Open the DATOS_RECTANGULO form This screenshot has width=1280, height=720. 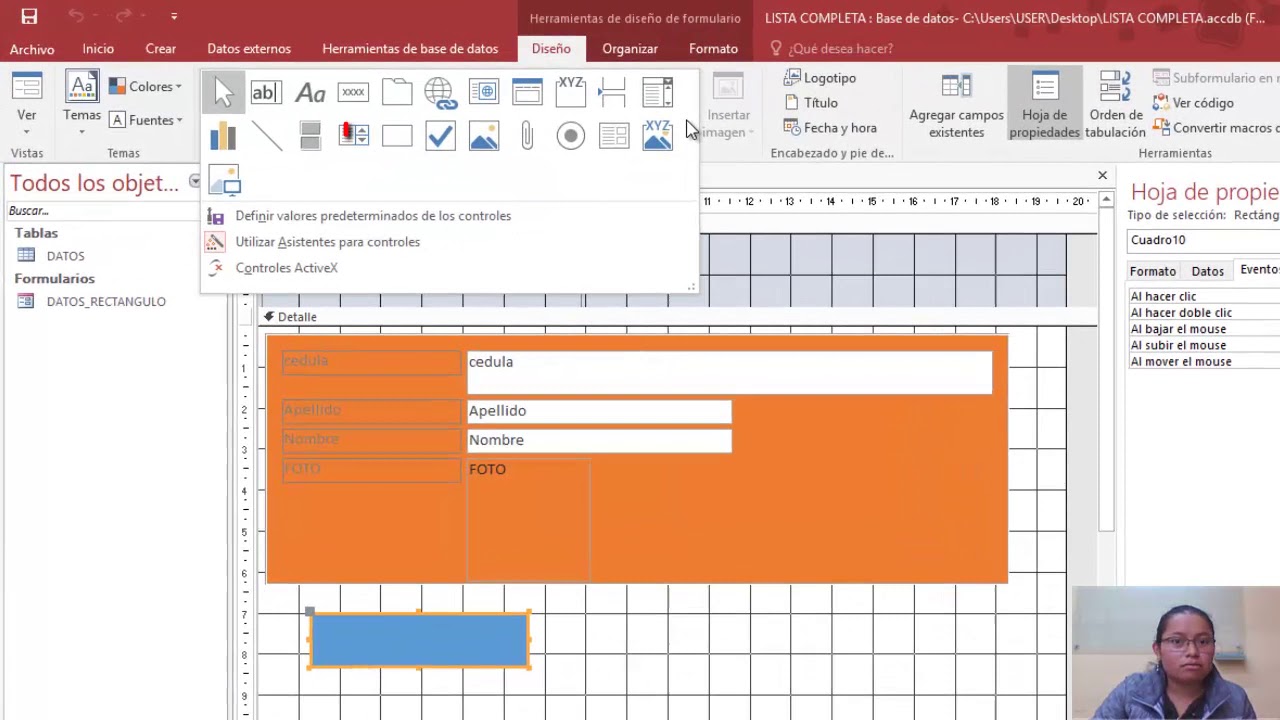pyautogui.click(x=106, y=302)
